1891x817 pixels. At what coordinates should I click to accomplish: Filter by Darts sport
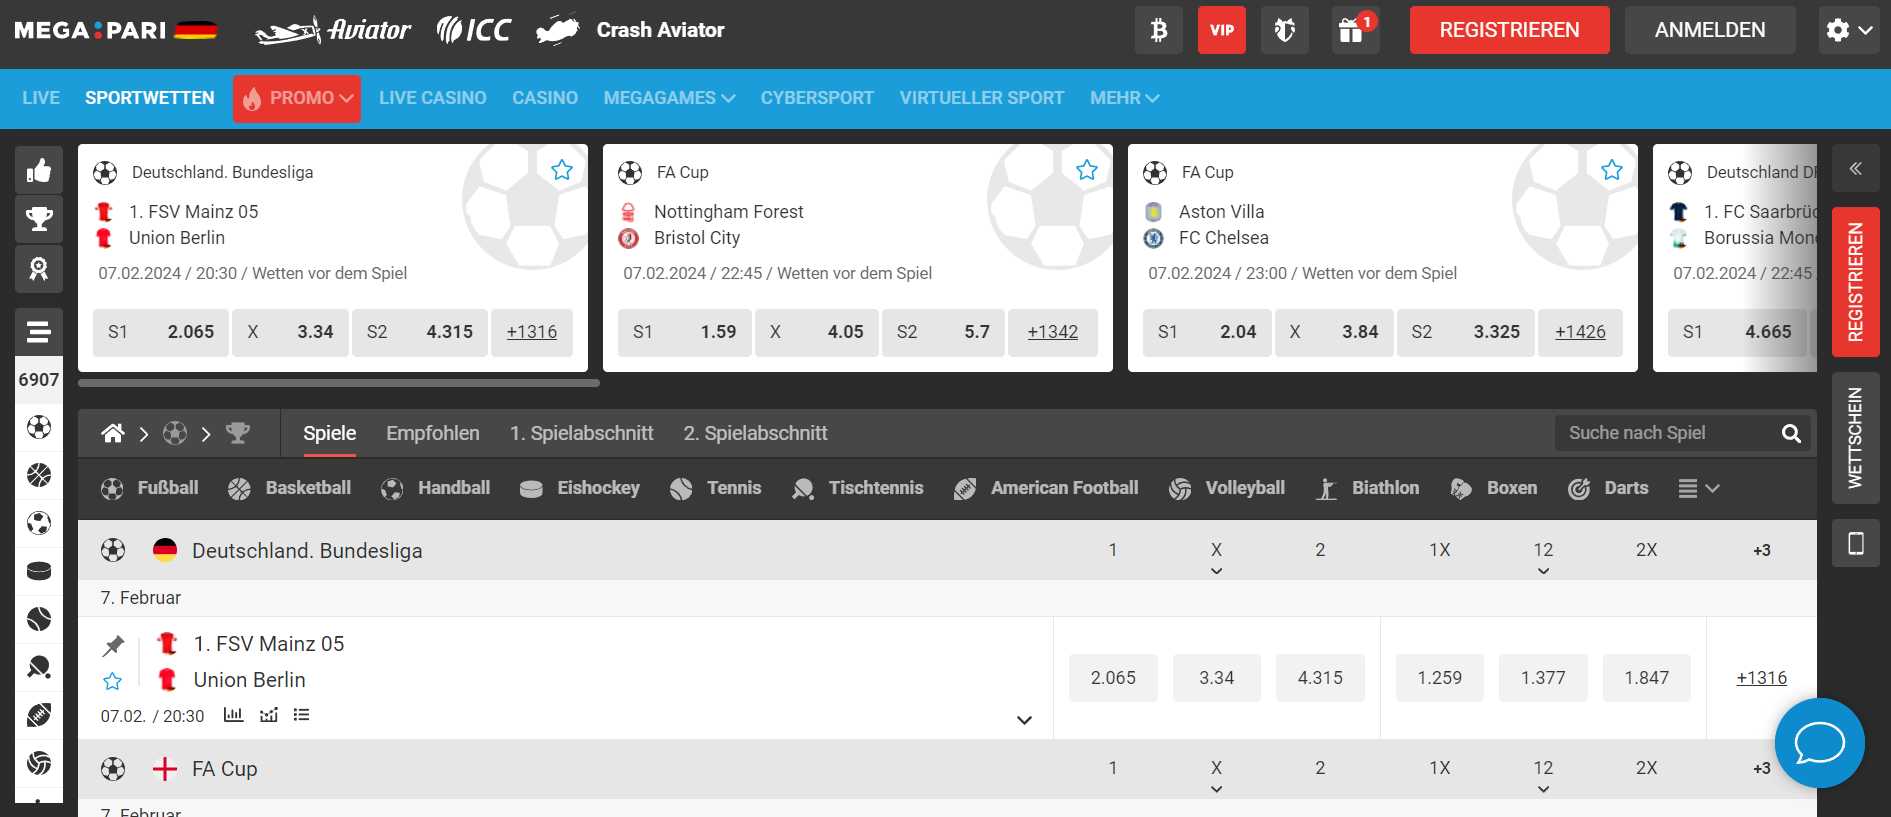[x=1608, y=488]
